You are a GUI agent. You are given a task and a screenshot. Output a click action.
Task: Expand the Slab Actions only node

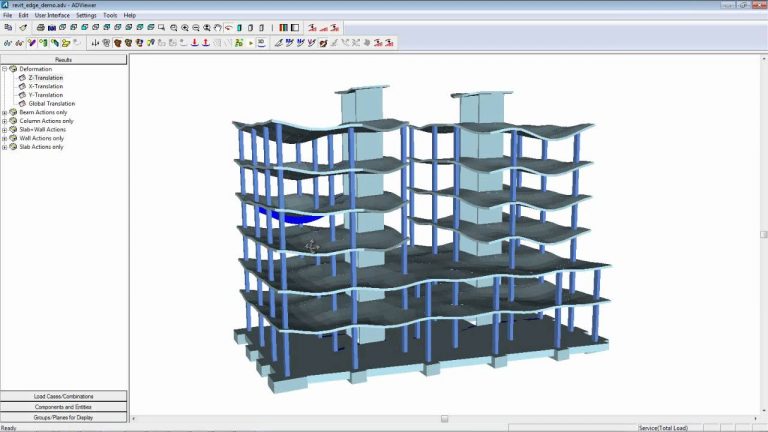point(4,147)
